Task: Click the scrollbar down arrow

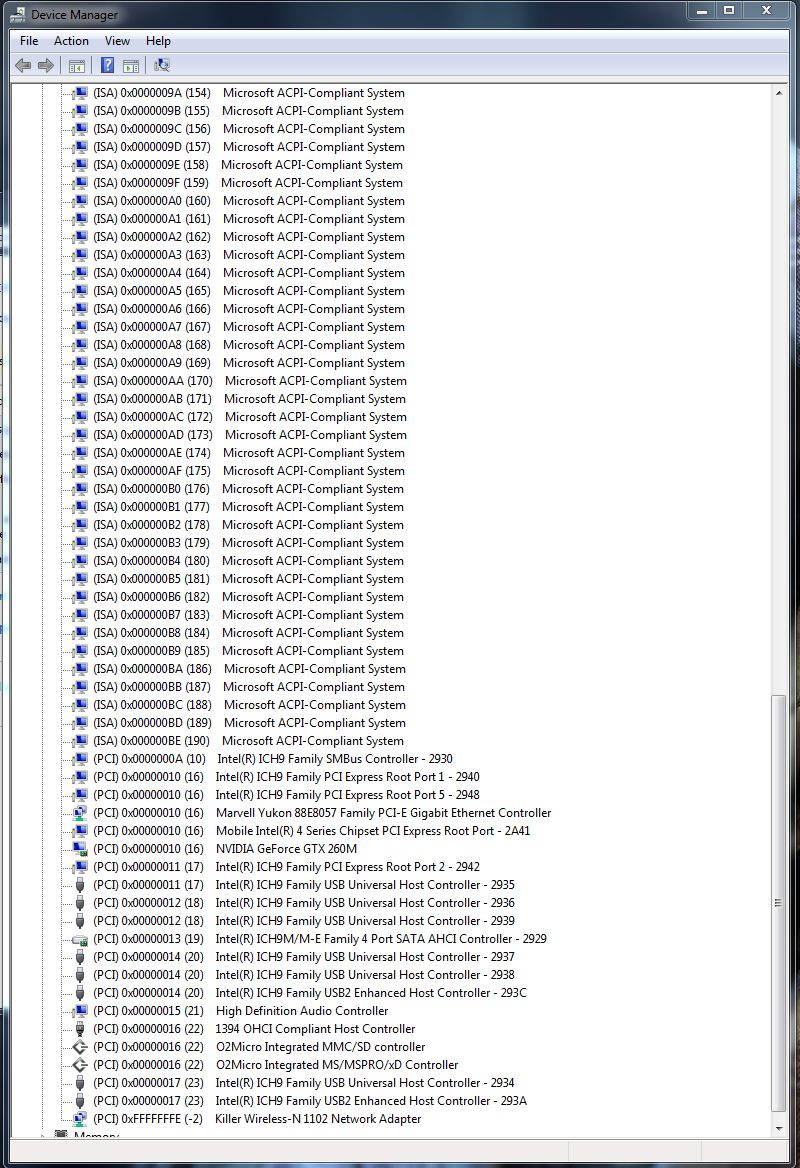Action: pyautogui.click(x=778, y=1129)
